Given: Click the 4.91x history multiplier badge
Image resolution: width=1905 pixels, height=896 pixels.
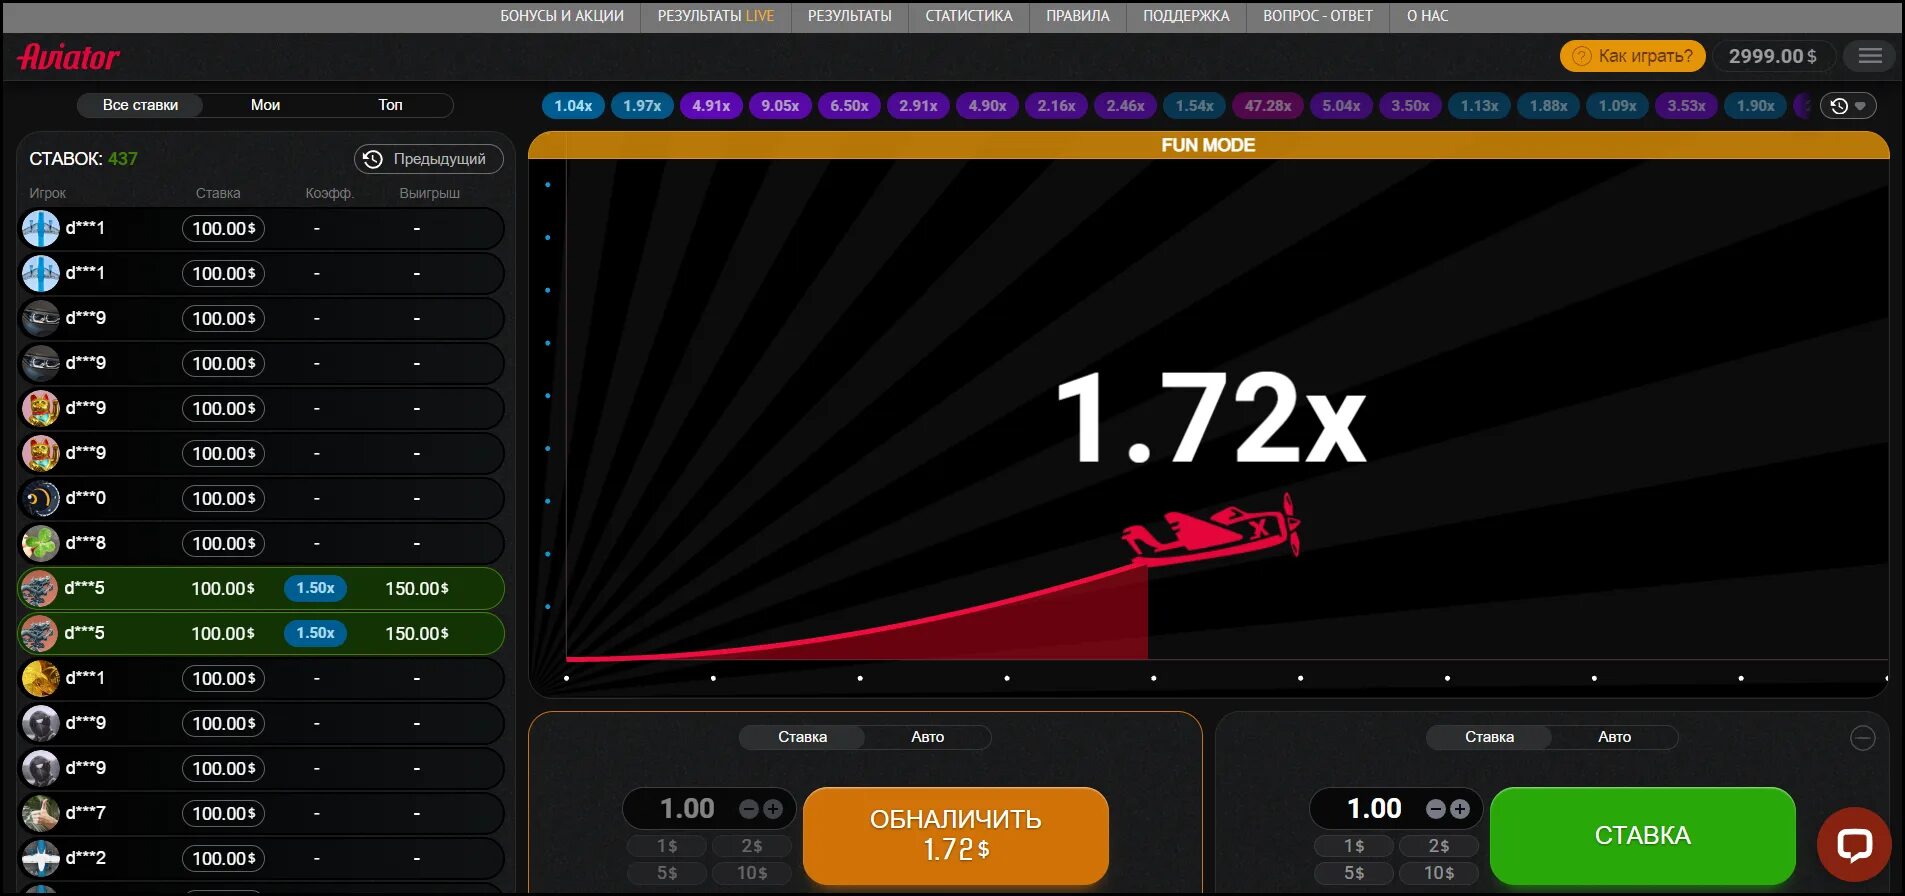Looking at the screenshot, I should pyautogui.click(x=711, y=105).
